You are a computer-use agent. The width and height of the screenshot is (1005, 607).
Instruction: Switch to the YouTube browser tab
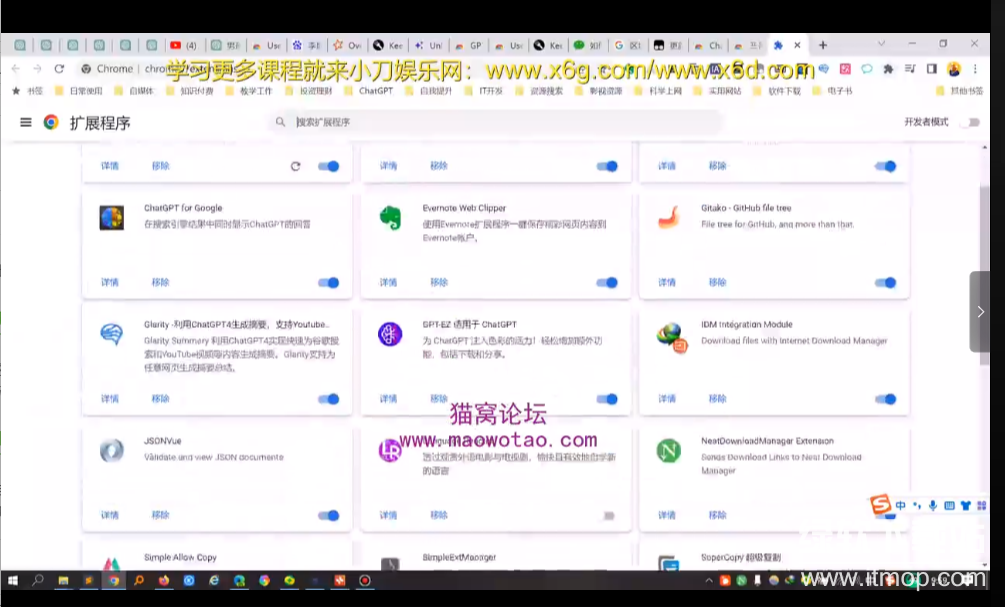coord(183,45)
